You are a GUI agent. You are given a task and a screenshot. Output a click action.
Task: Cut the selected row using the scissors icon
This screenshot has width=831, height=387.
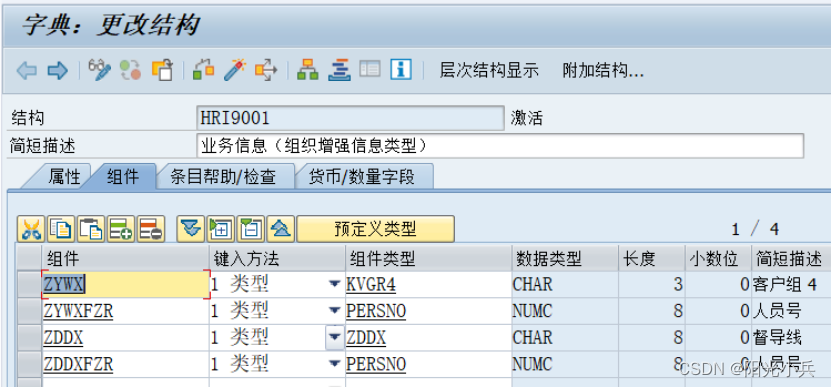(x=31, y=229)
